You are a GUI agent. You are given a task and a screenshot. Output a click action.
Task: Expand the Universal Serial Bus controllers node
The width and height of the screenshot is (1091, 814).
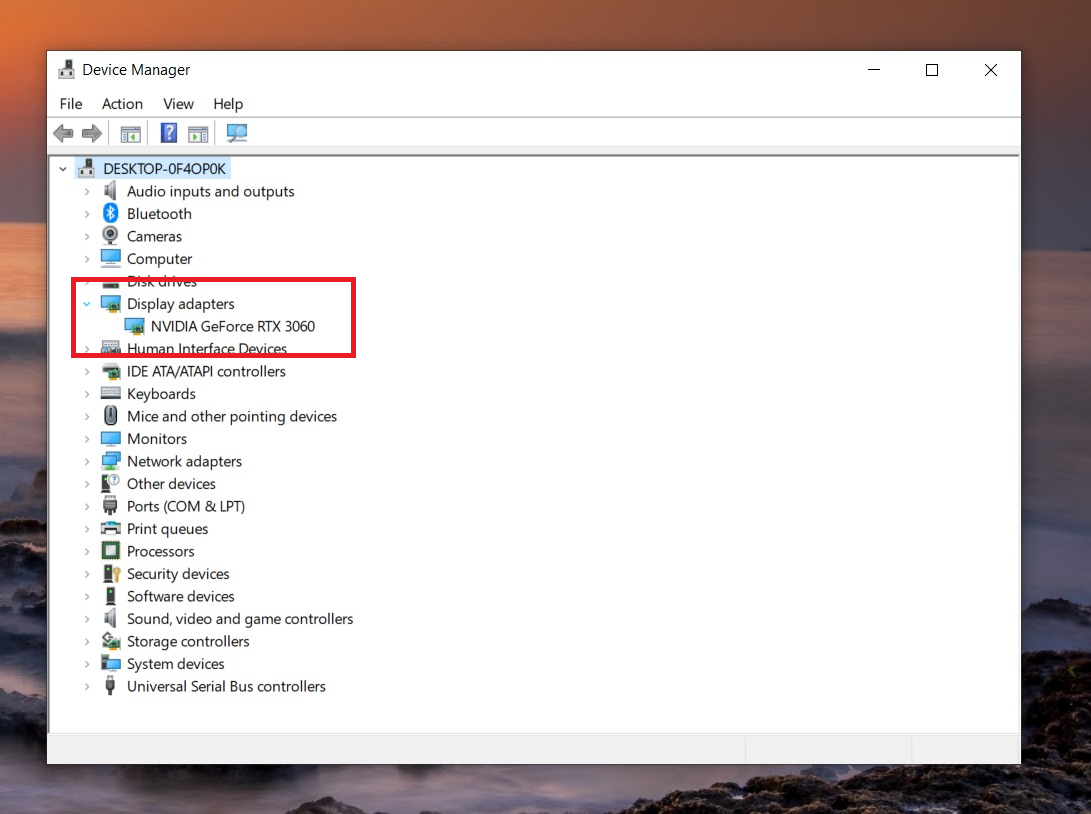coord(87,687)
